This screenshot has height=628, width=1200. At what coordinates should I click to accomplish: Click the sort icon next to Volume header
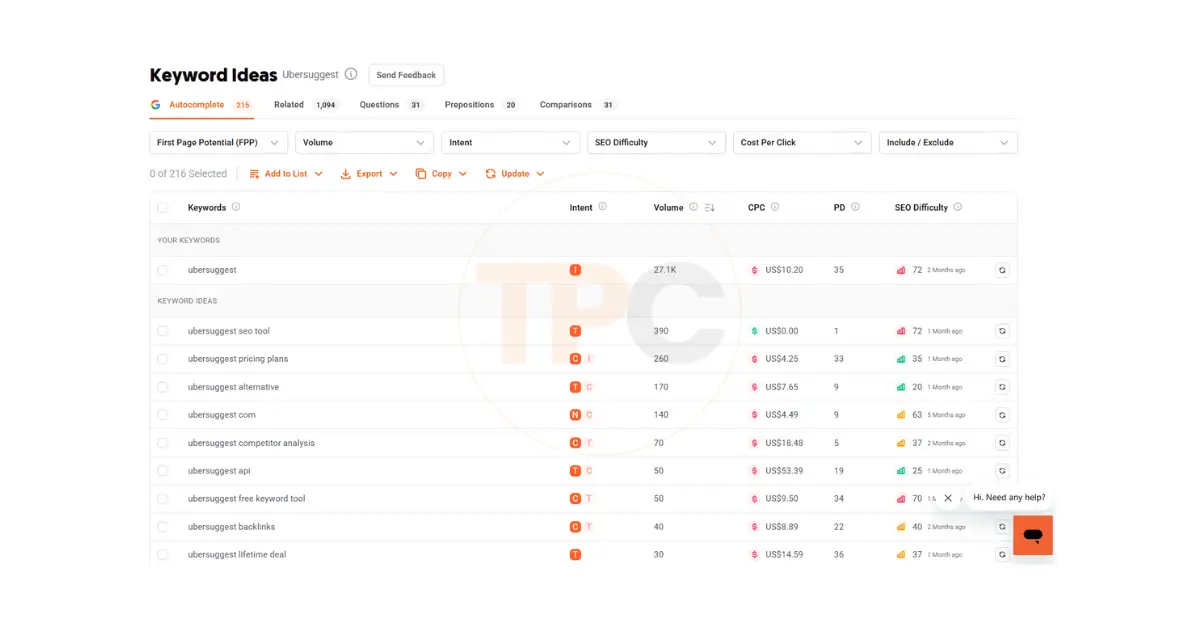coord(710,208)
